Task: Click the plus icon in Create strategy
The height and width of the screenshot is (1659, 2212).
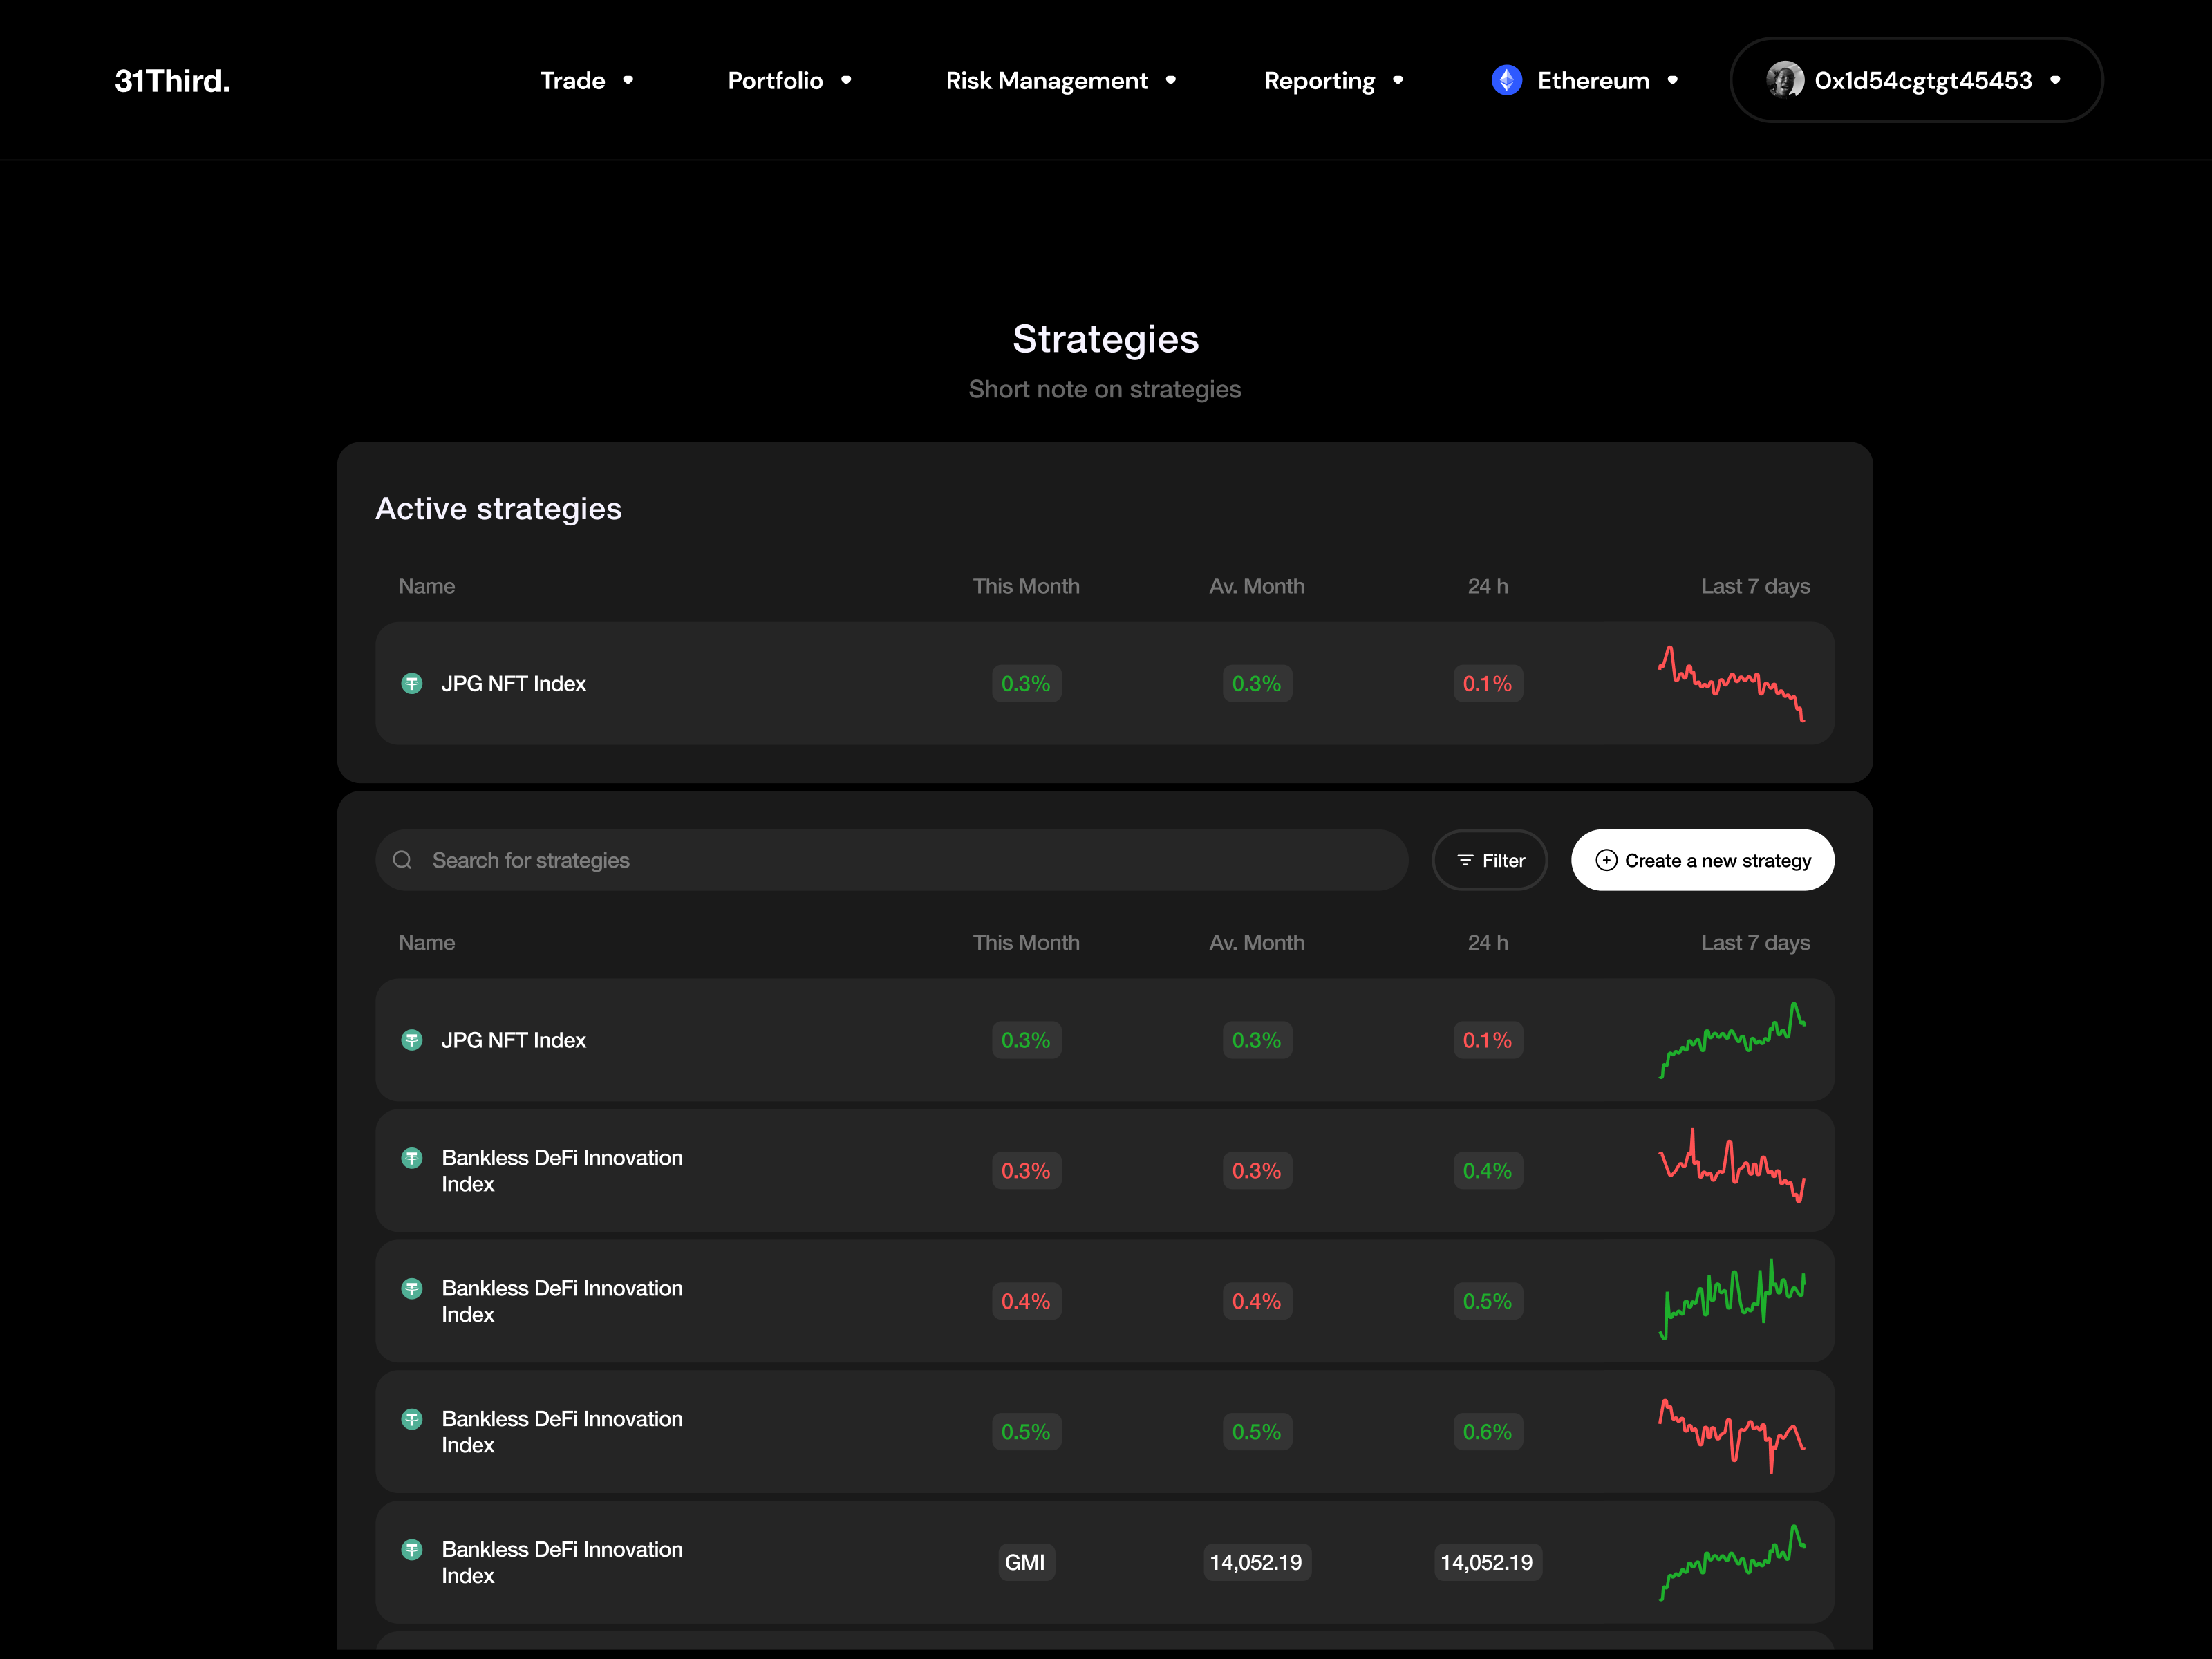Action: point(1606,860)
